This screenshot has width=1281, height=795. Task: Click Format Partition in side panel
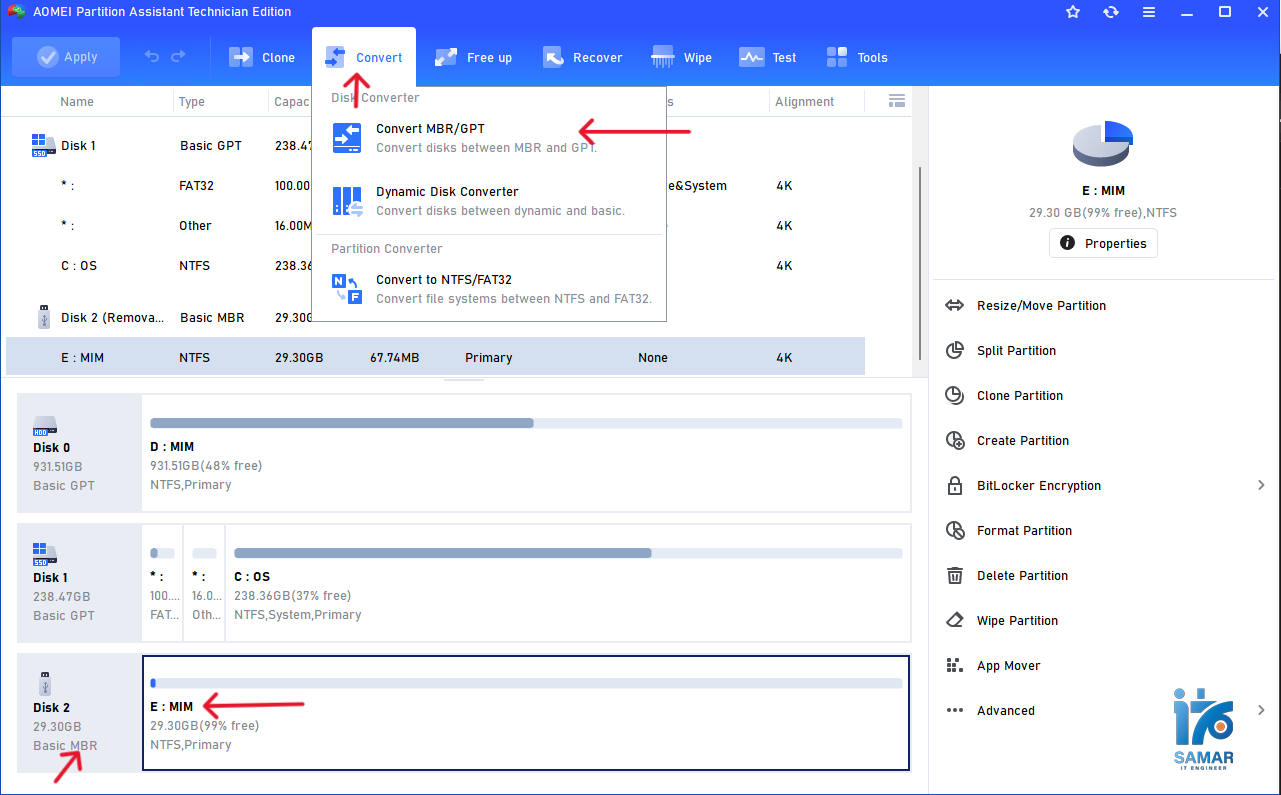1024,531
